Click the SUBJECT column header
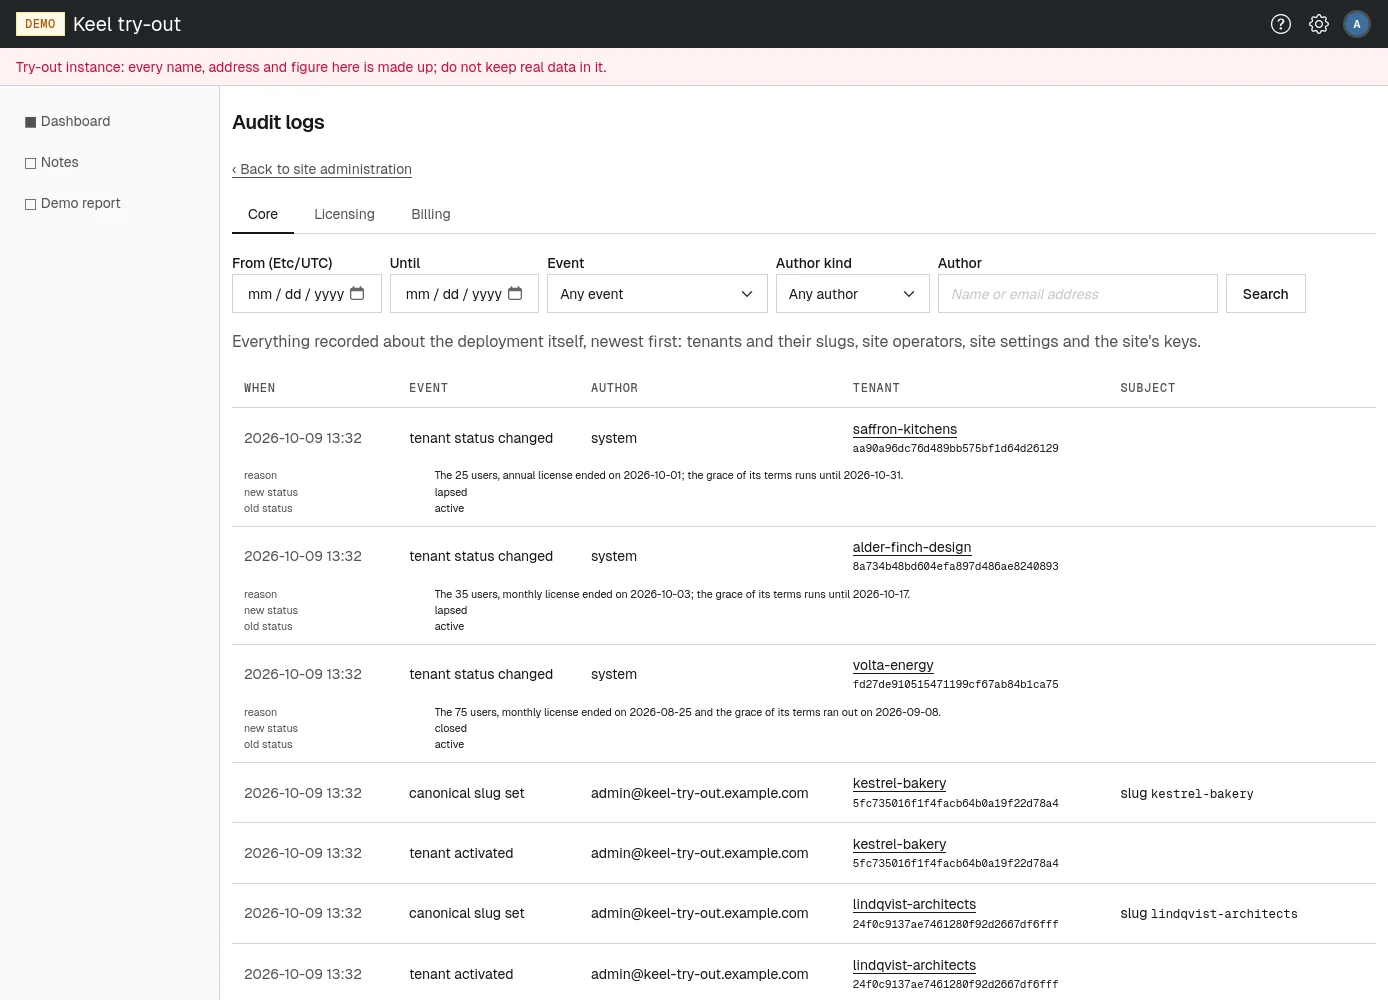 (1148, 388)
